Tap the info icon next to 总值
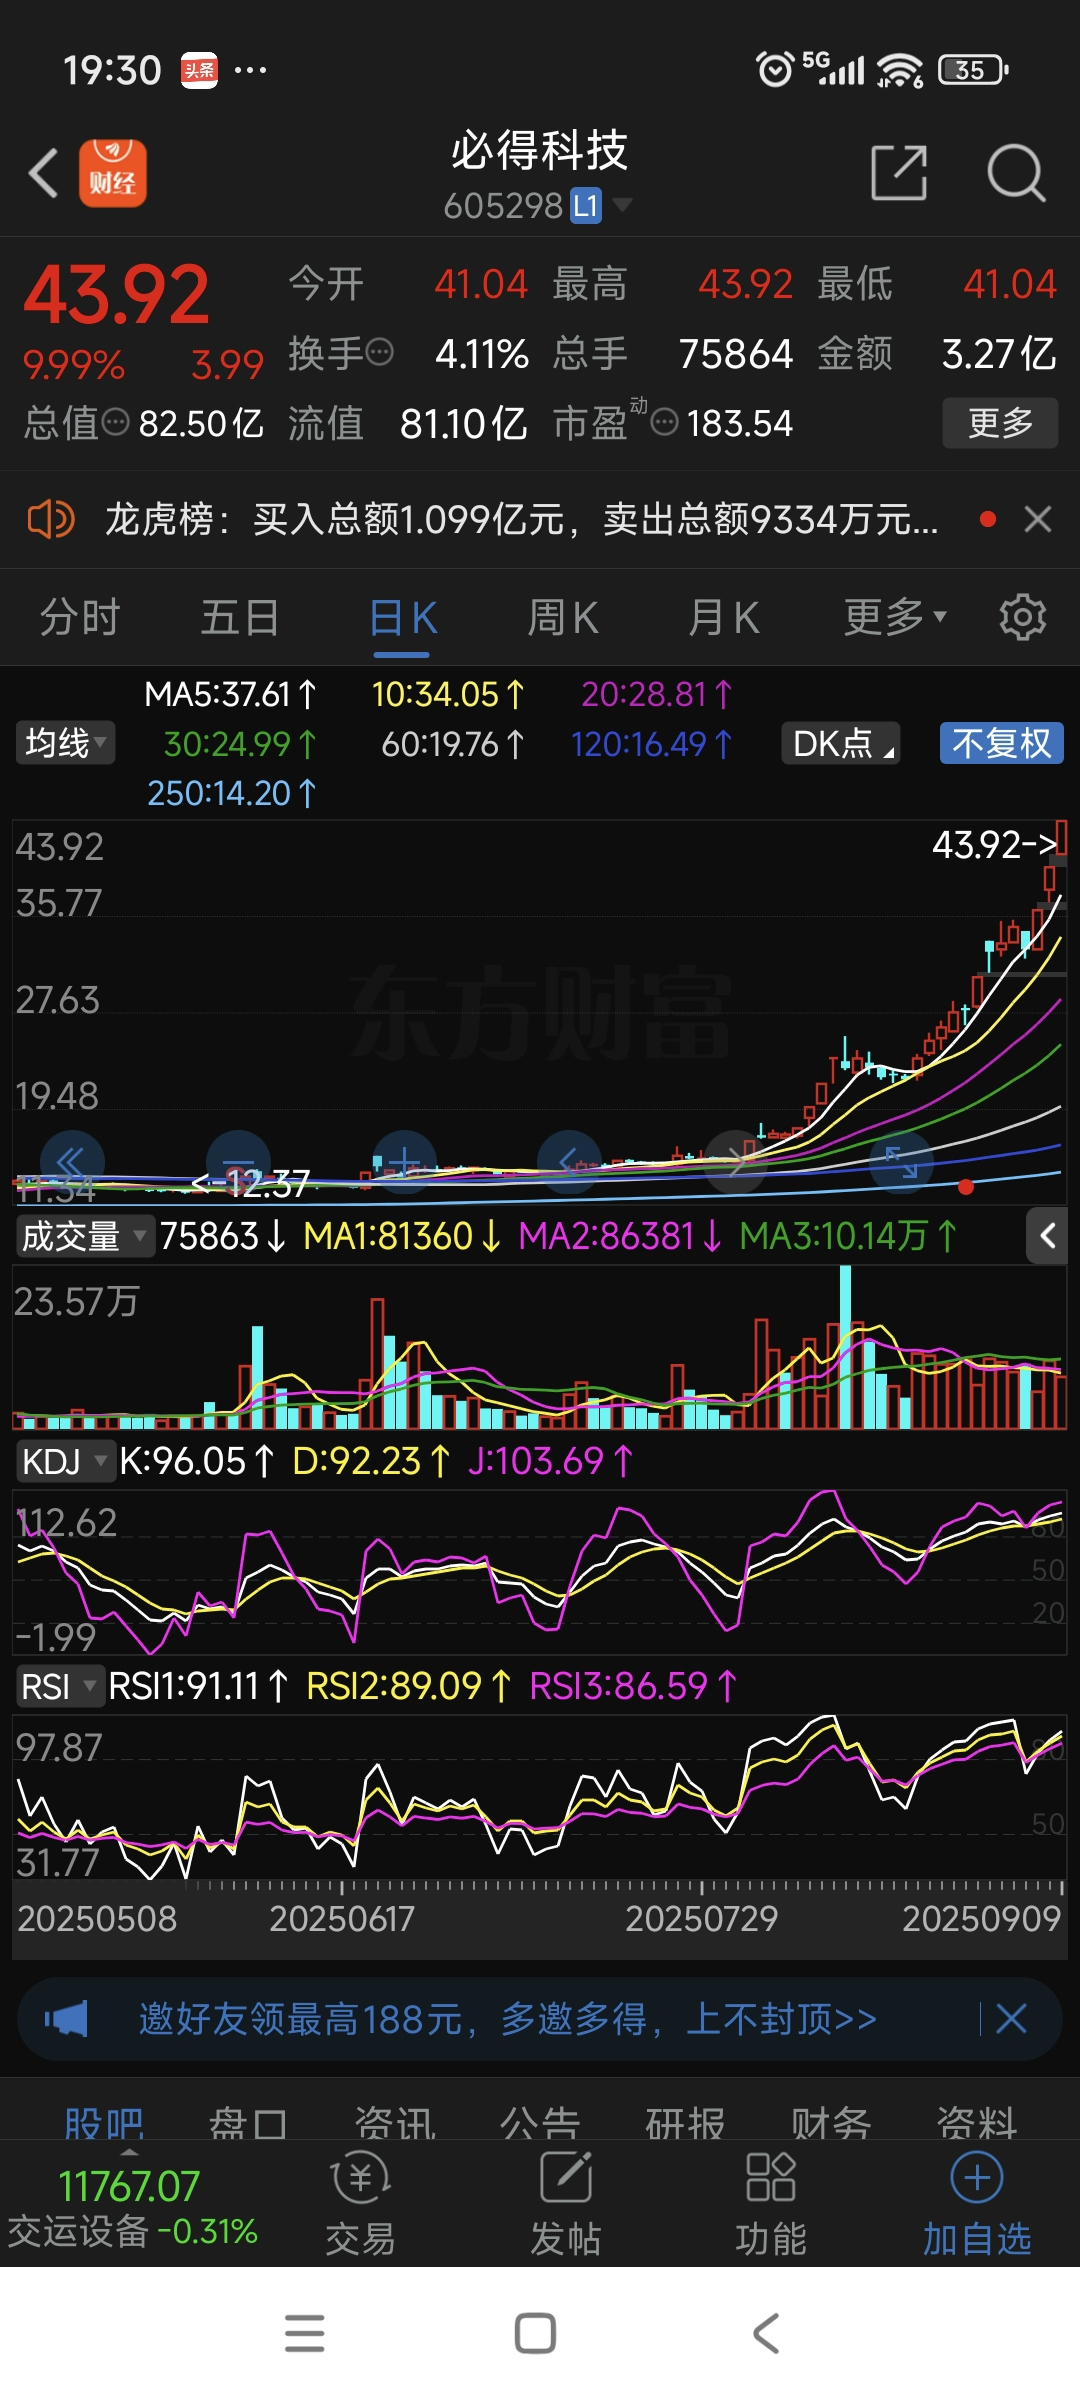 (116, 422)
